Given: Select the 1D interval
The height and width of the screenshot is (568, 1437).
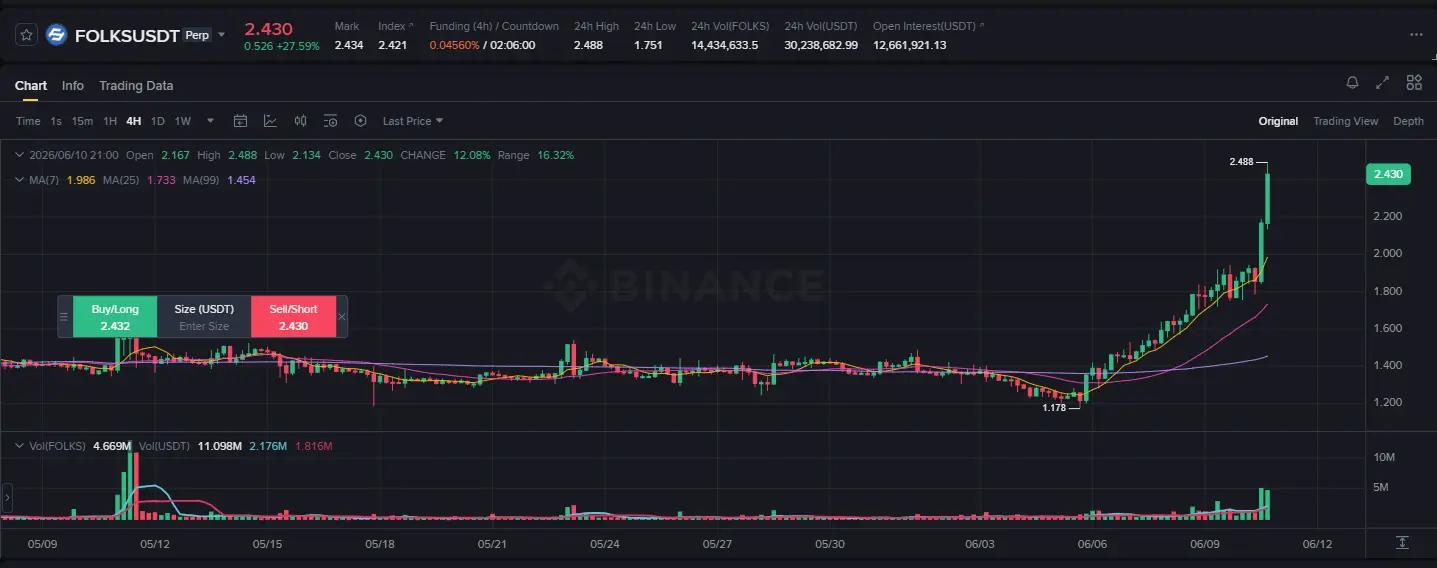Looking at the screenshot, I should 158,121.
